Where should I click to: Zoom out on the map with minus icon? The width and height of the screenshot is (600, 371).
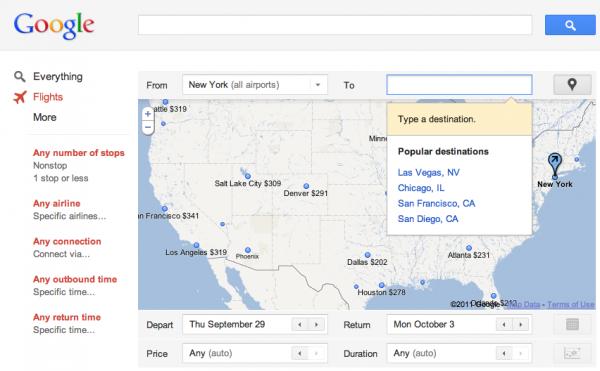tap(148, 127)
